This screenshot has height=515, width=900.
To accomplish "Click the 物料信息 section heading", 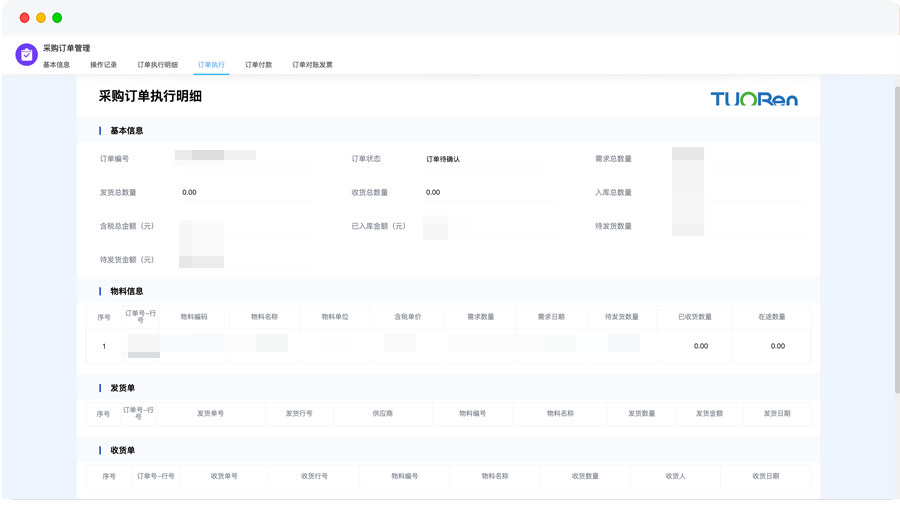I will click(x=127, y=292).
